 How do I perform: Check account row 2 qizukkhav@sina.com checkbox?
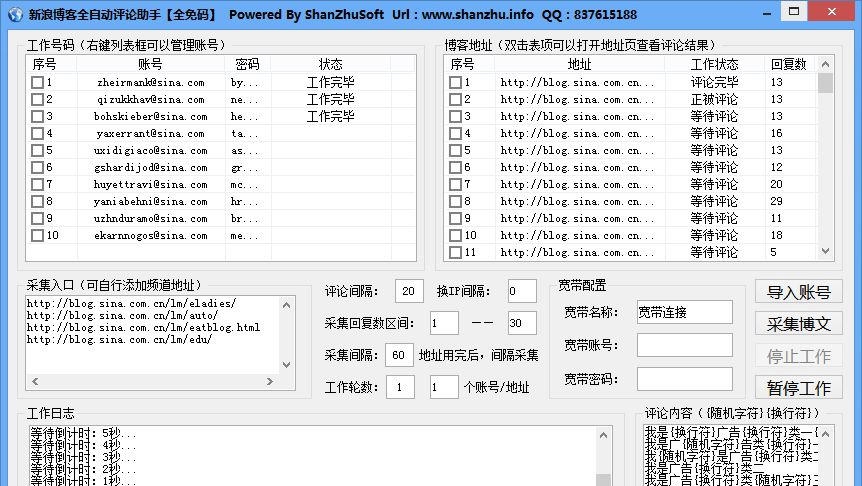37,100
